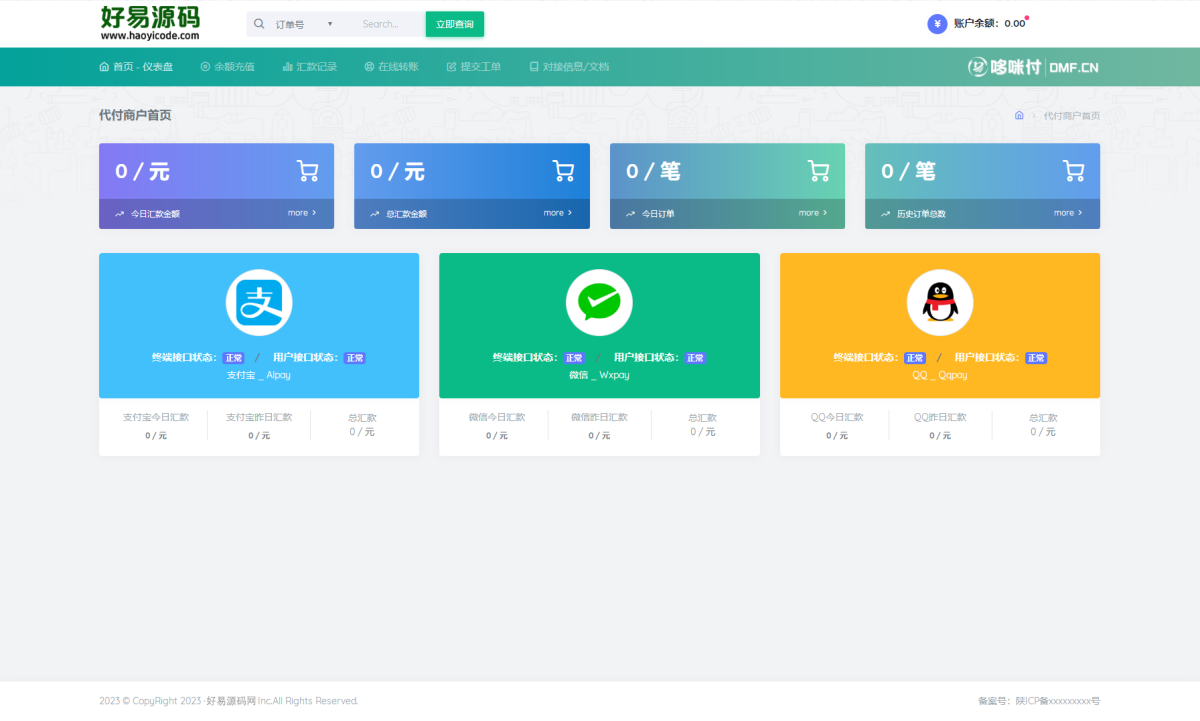Screen dimensions: 1200x721
Task: Open 首页 - 仪表盘 menu item
Action: [136, 67]
